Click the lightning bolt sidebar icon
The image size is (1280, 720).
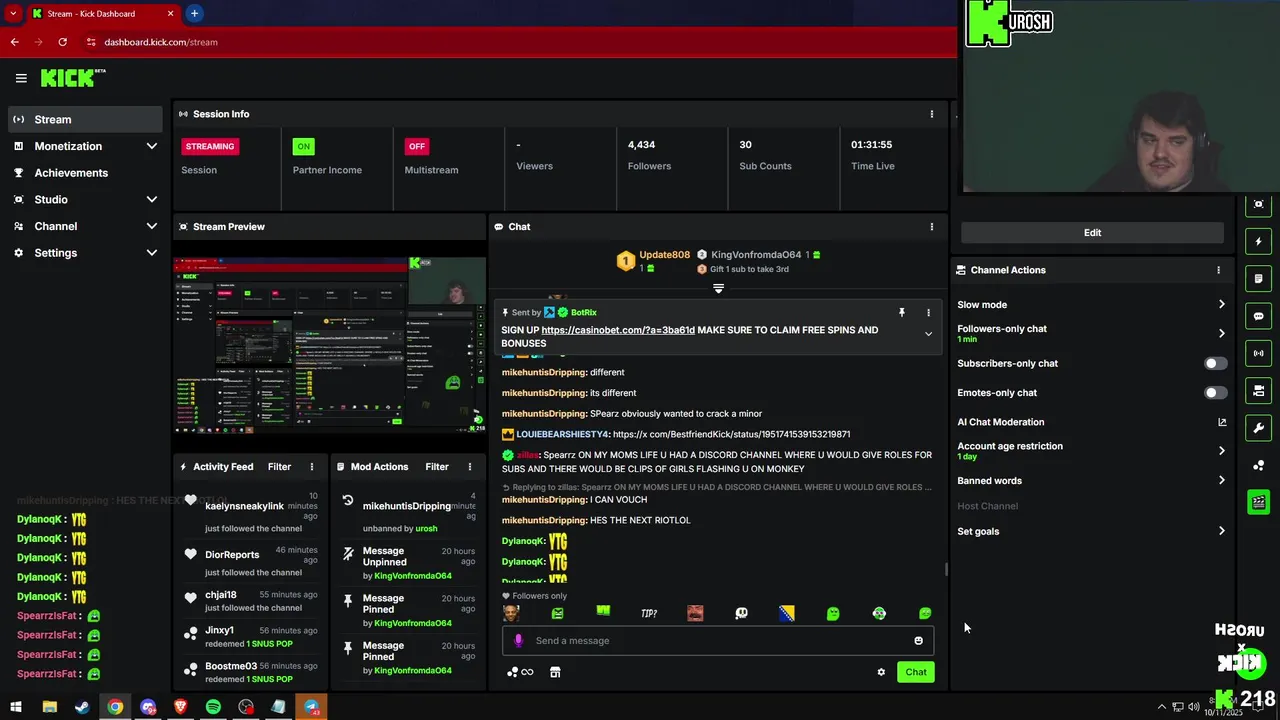coord(1259,241)
